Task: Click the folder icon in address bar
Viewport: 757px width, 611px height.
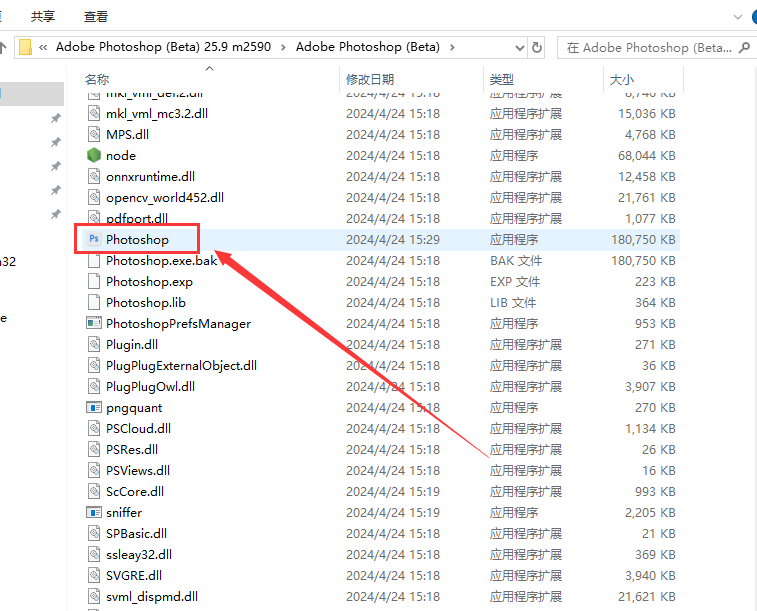Action: point(25,47)
